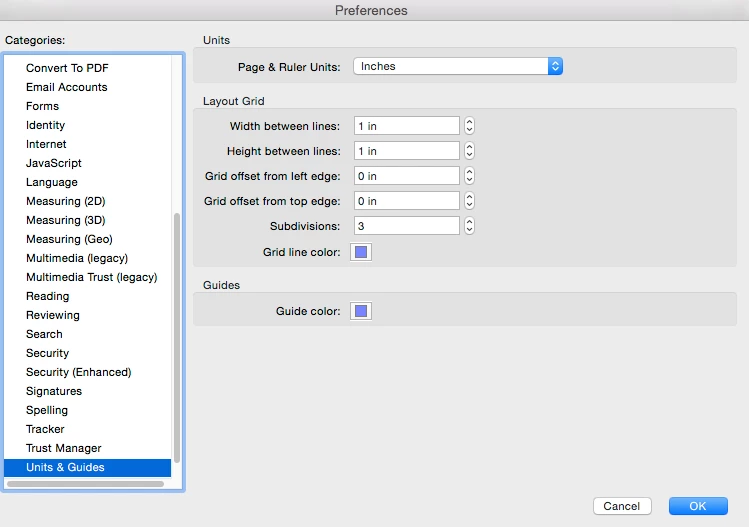Click the Grid offset from left edge field
Screen dimensions: 749x527
407,176
